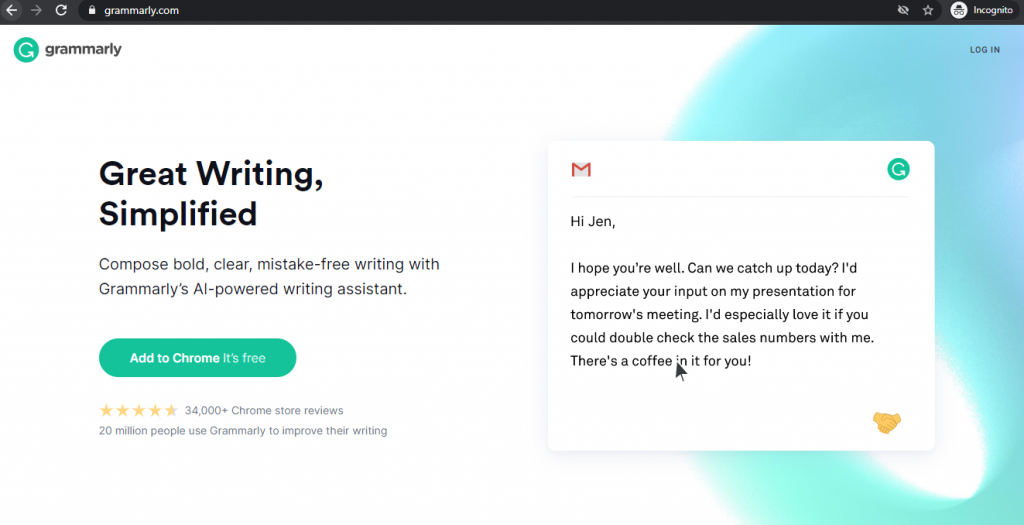
Task: Click the Great Writing, Simplified headline
Action: [211, 193]
